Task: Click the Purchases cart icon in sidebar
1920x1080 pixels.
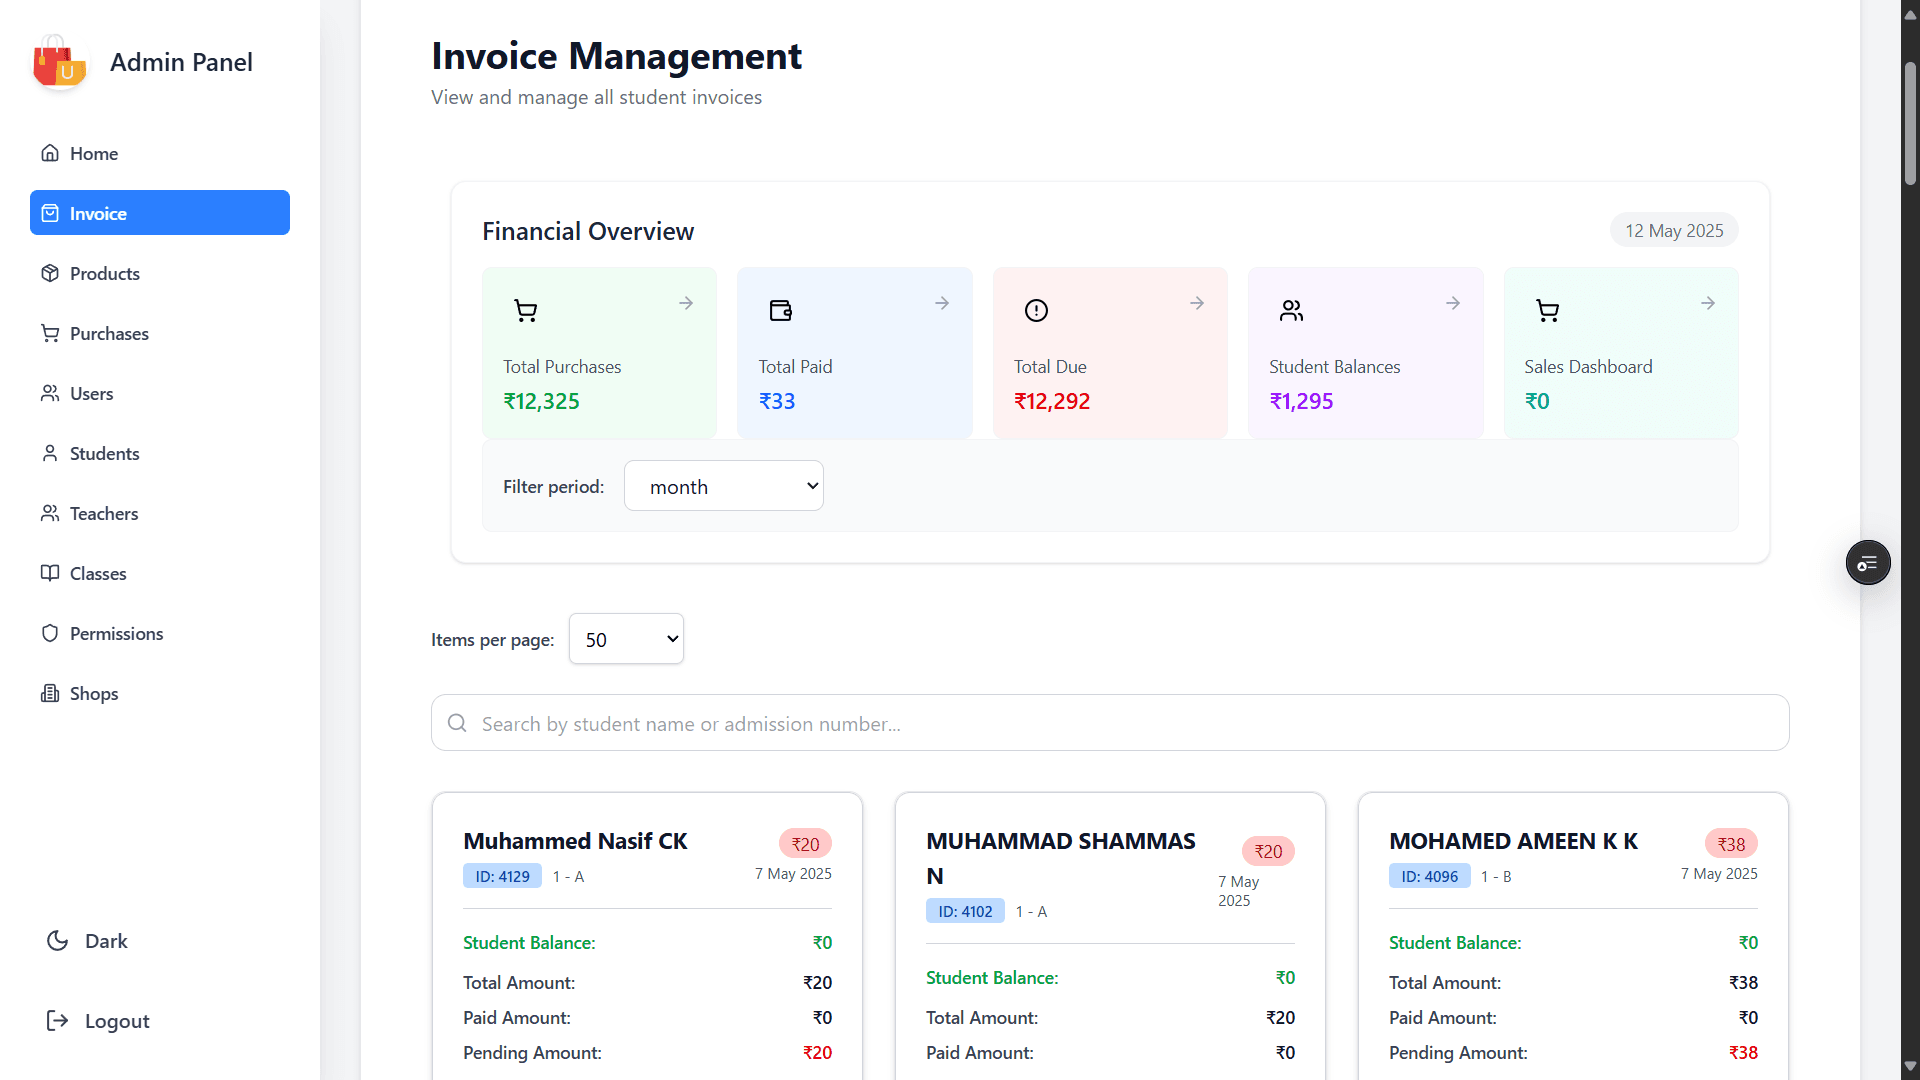Action: pos(50,333)
